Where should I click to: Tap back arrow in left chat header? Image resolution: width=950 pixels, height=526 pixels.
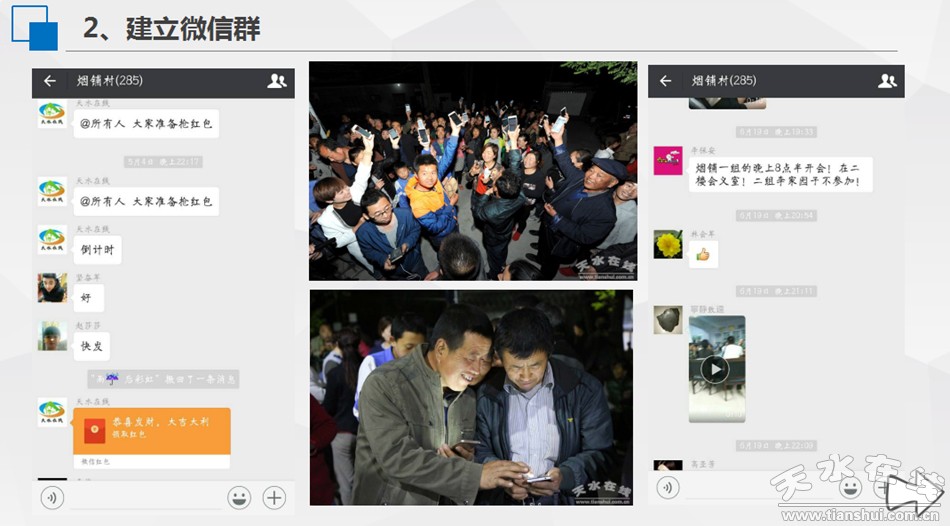50,82
